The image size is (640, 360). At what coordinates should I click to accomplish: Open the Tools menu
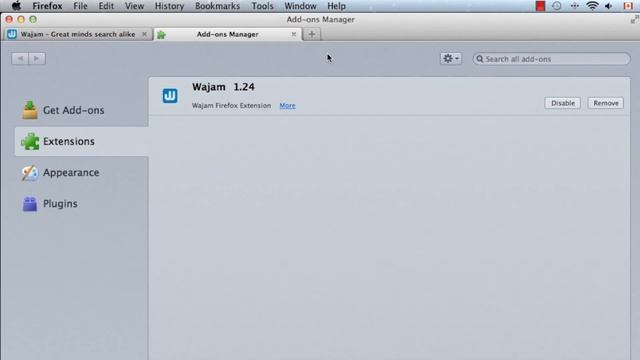tap(262, 6)
